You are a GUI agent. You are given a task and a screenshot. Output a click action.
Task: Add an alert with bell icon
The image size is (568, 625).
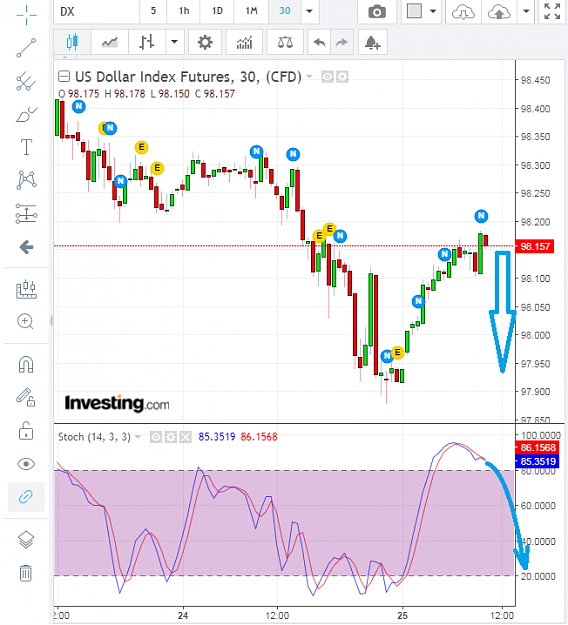click(x=372, y=42)
